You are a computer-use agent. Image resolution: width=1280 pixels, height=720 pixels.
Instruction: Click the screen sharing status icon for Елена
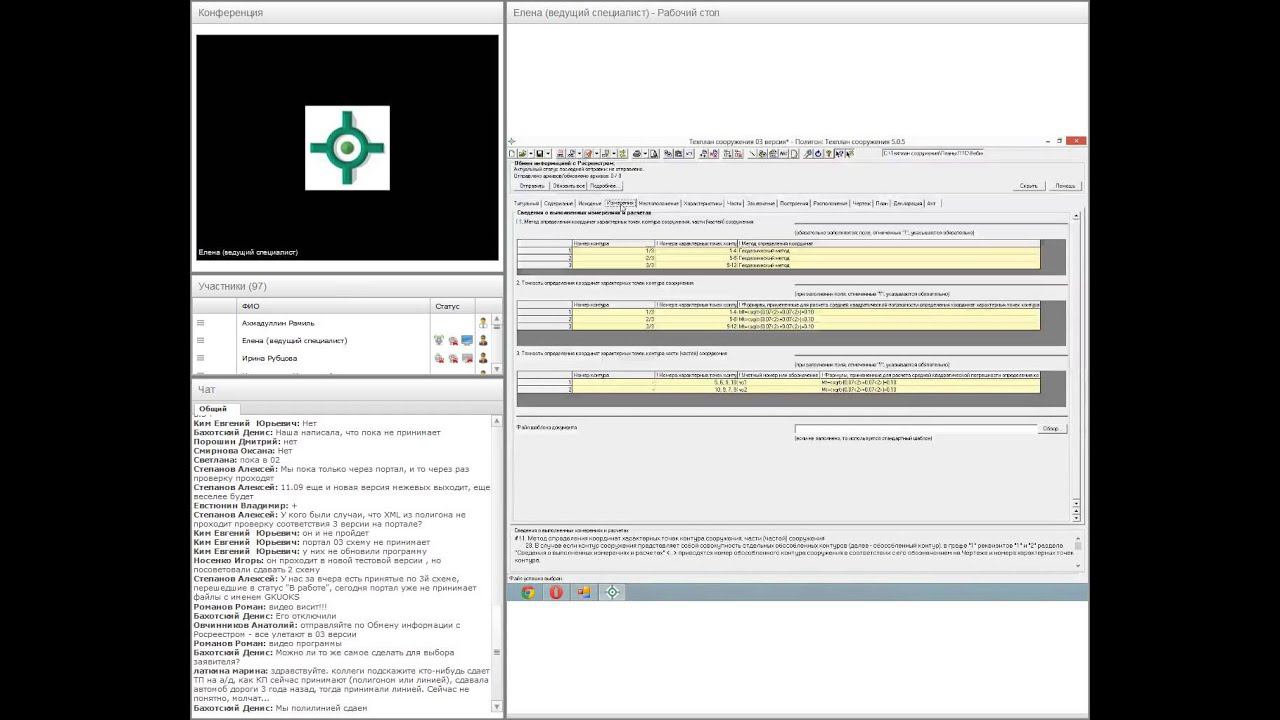[x=467, y=340]
